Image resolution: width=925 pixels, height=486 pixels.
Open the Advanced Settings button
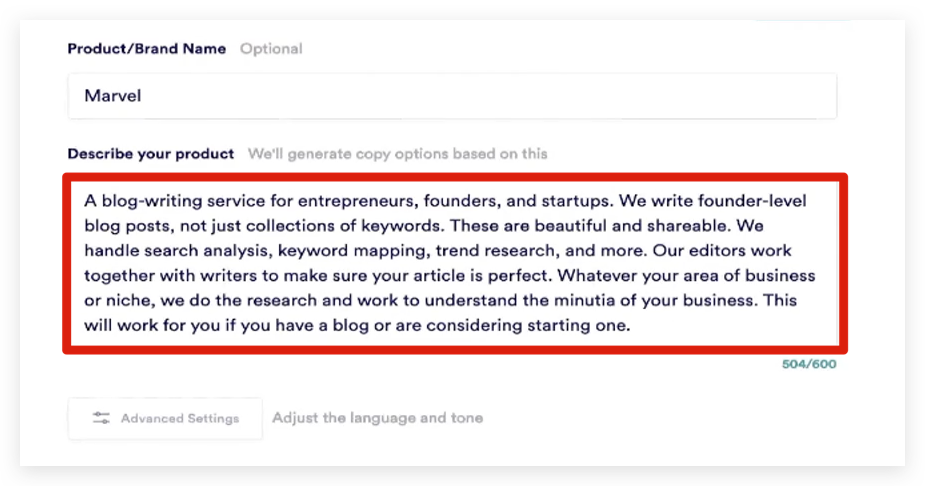165,418
